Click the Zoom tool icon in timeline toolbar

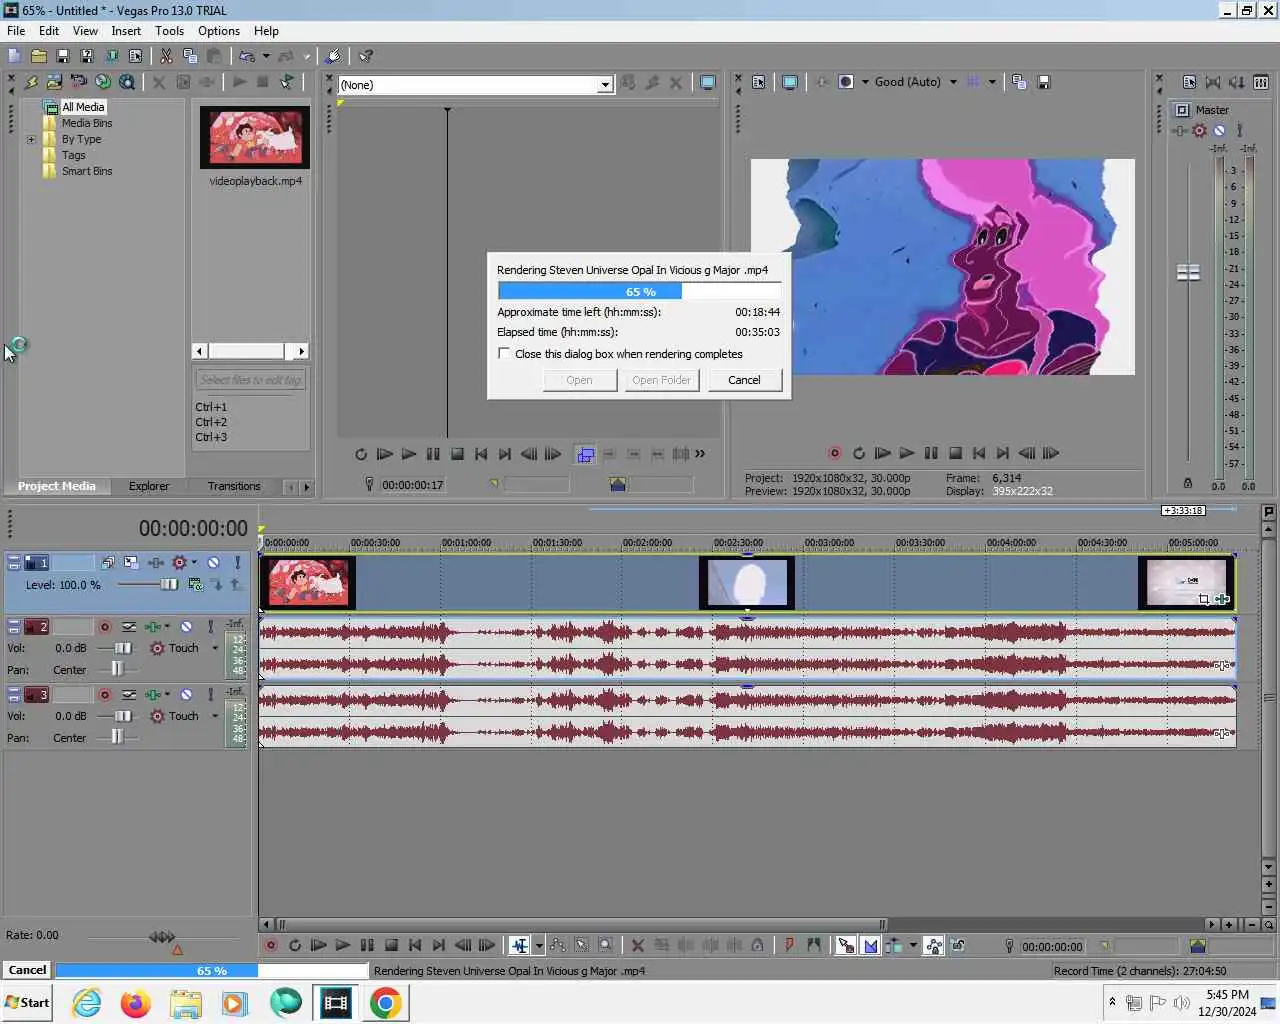(x=606, y=945)
